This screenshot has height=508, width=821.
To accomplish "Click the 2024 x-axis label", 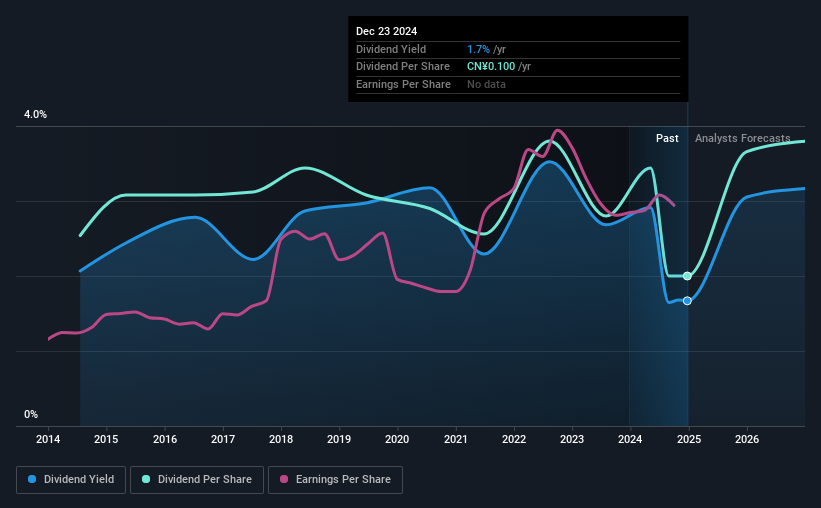I will (x=630, y=439).
